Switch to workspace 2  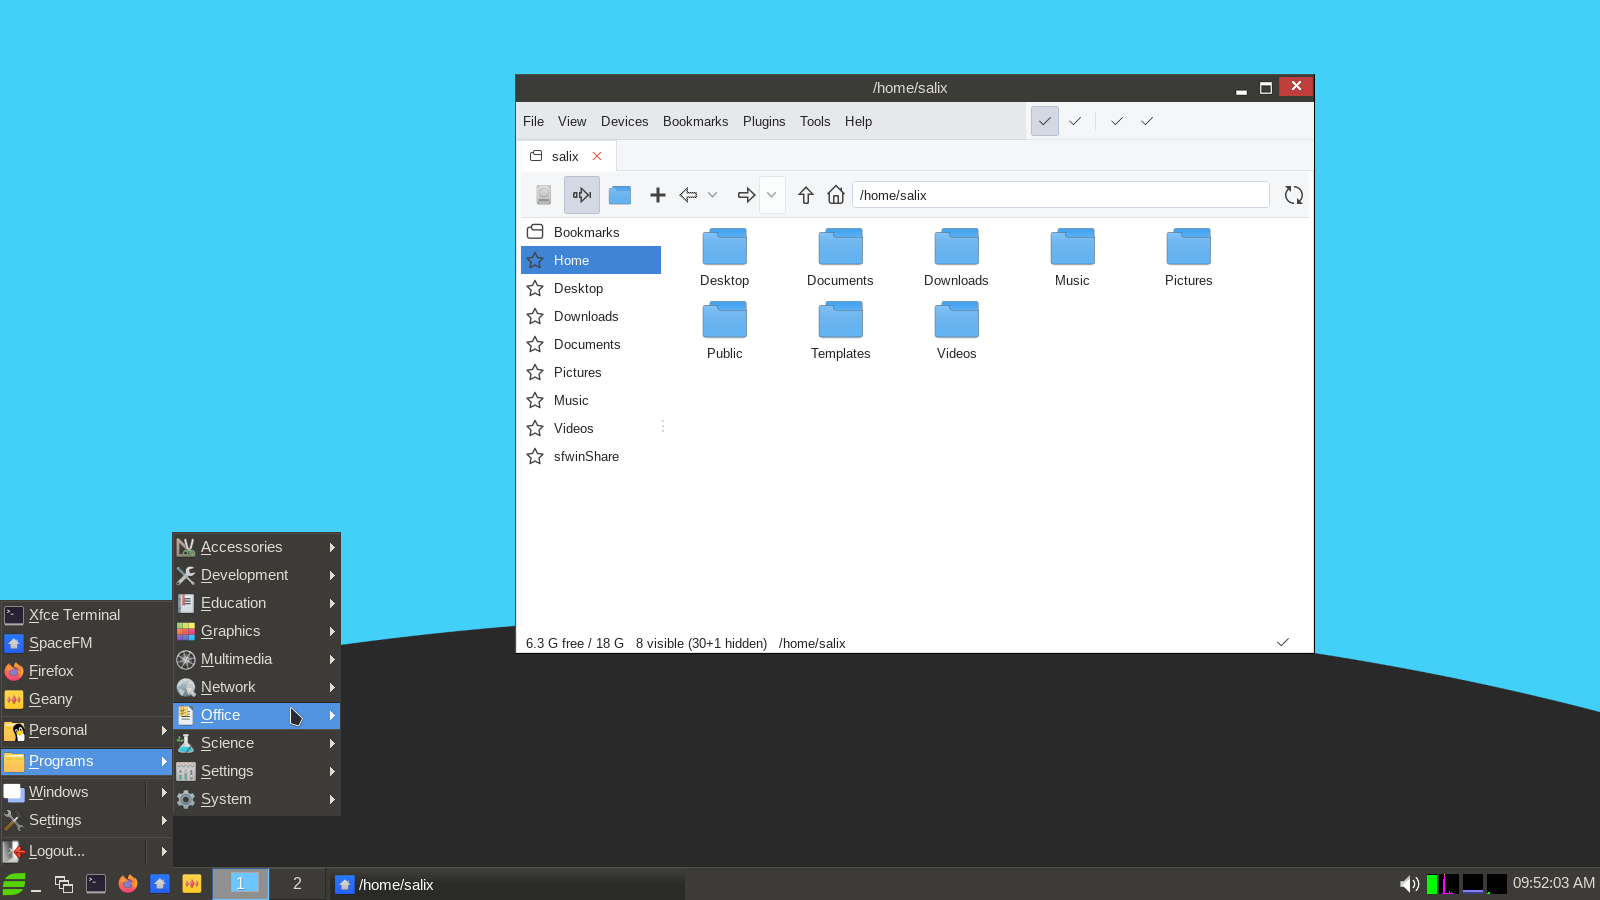[297, 884]
